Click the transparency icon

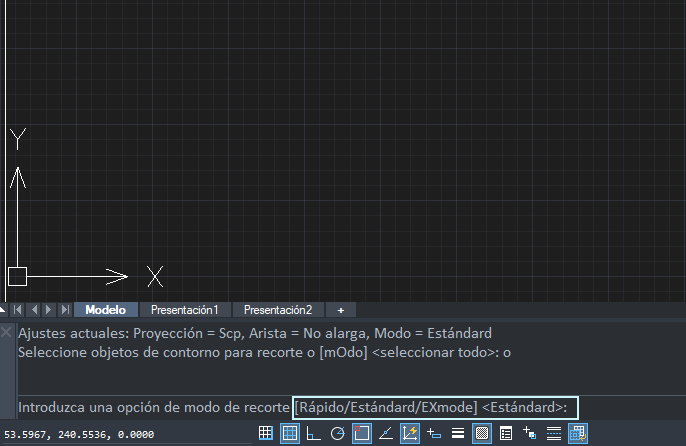pos(481,433)
